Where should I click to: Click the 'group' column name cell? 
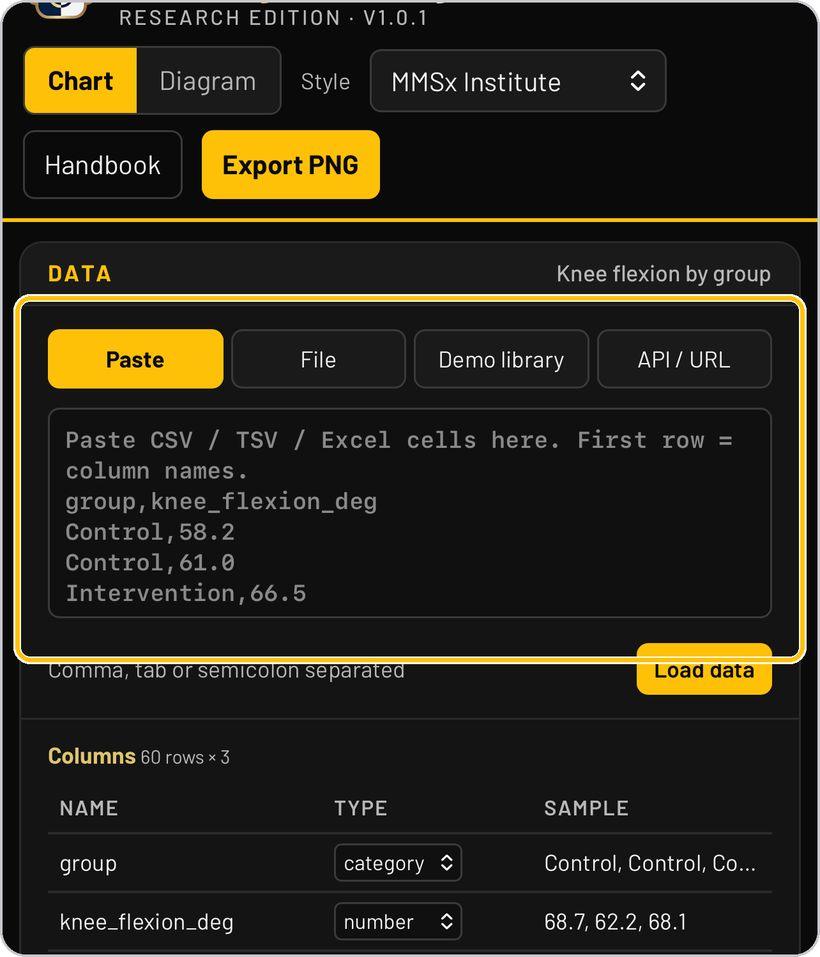88,864
